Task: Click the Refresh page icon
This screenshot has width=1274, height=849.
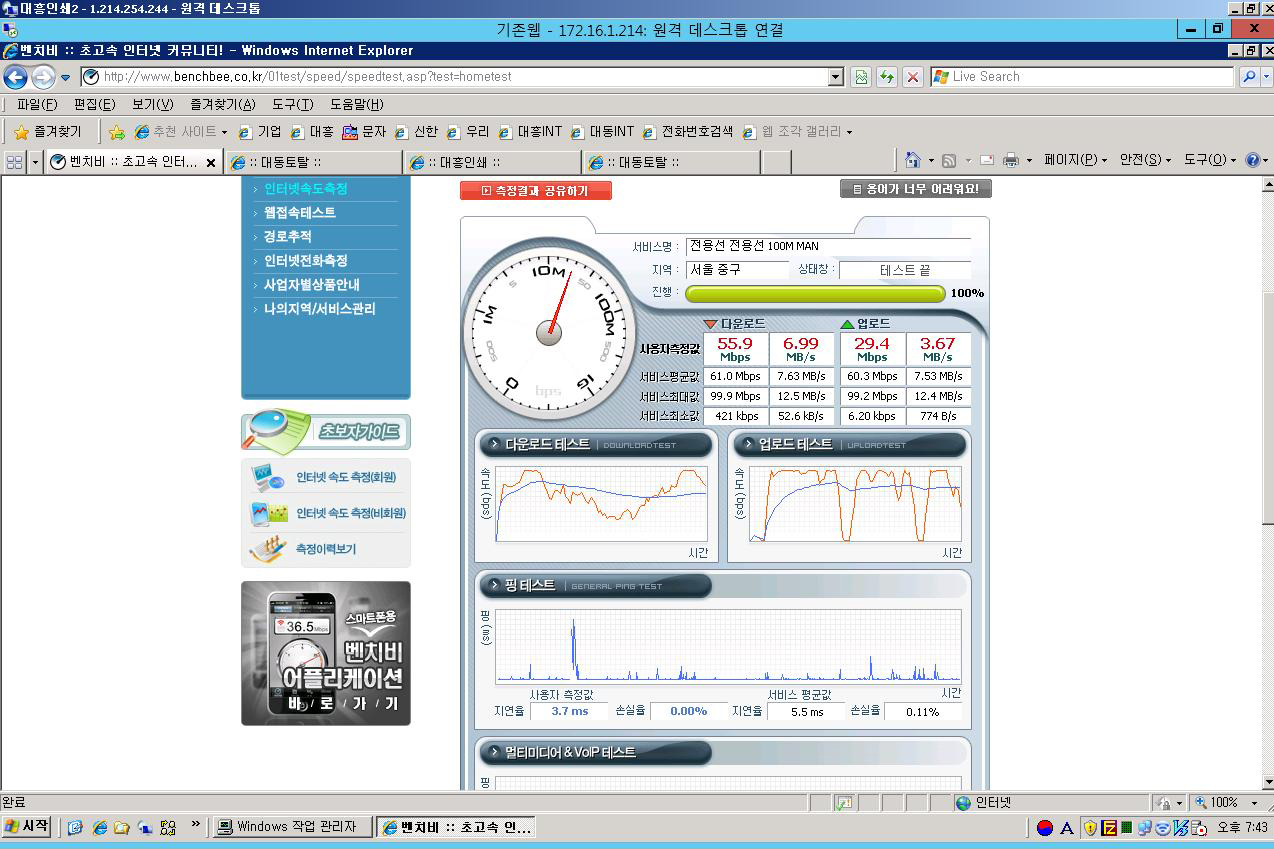Action: pyautogui.click(x=886, y=77)
